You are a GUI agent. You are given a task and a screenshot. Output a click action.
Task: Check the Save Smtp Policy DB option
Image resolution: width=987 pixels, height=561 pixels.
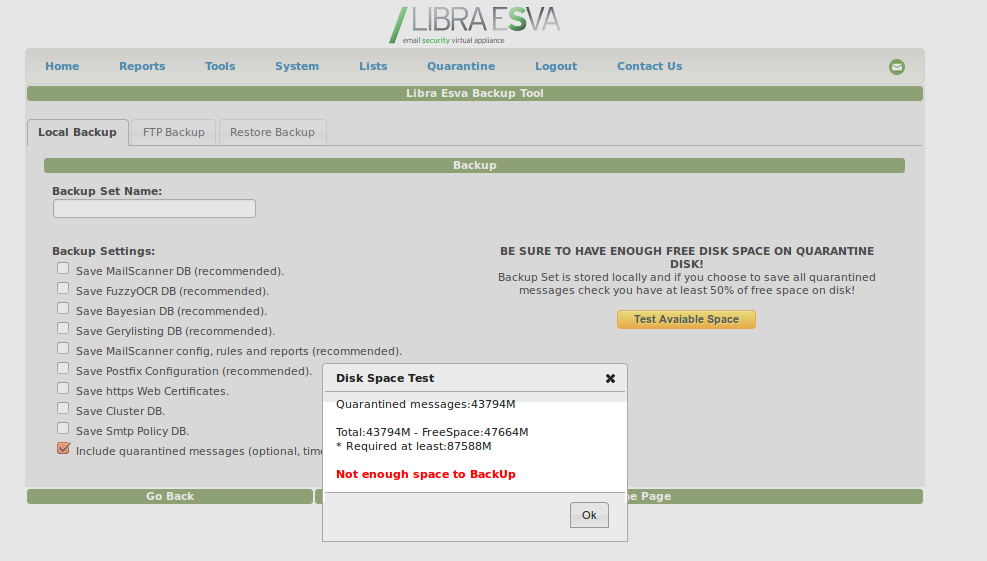63,429
